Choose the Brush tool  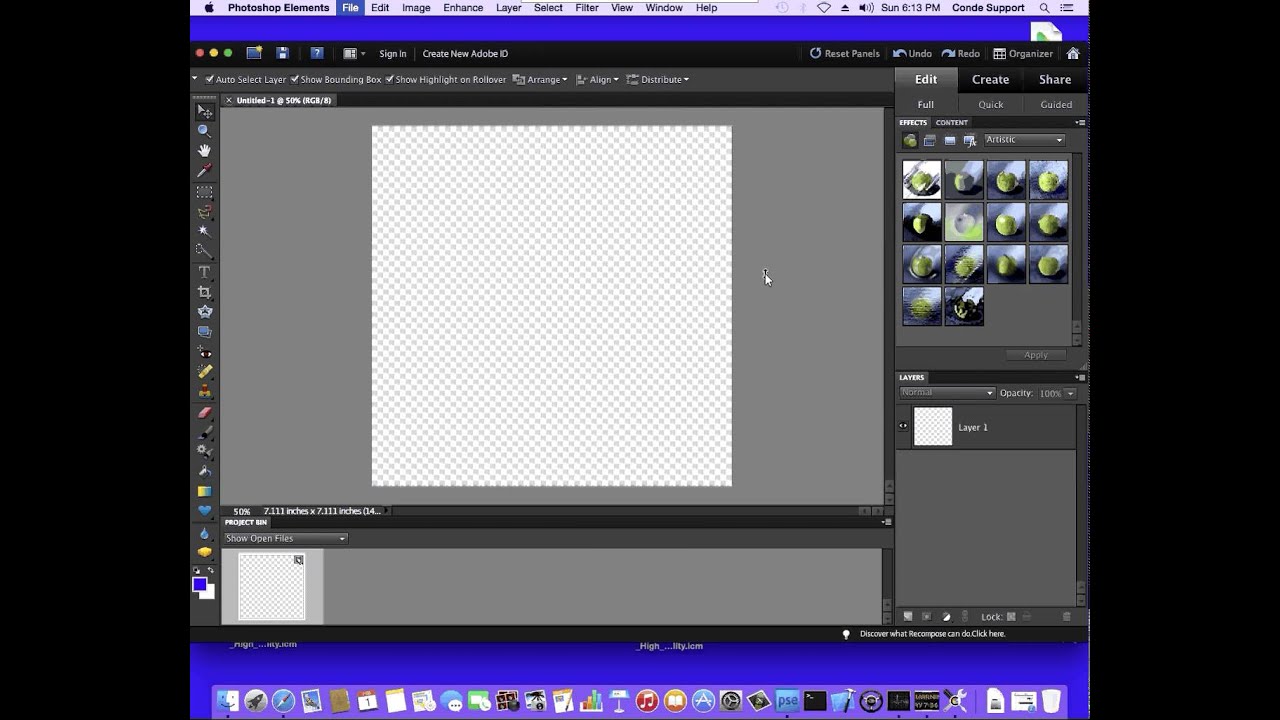click(x=204, y=432)
